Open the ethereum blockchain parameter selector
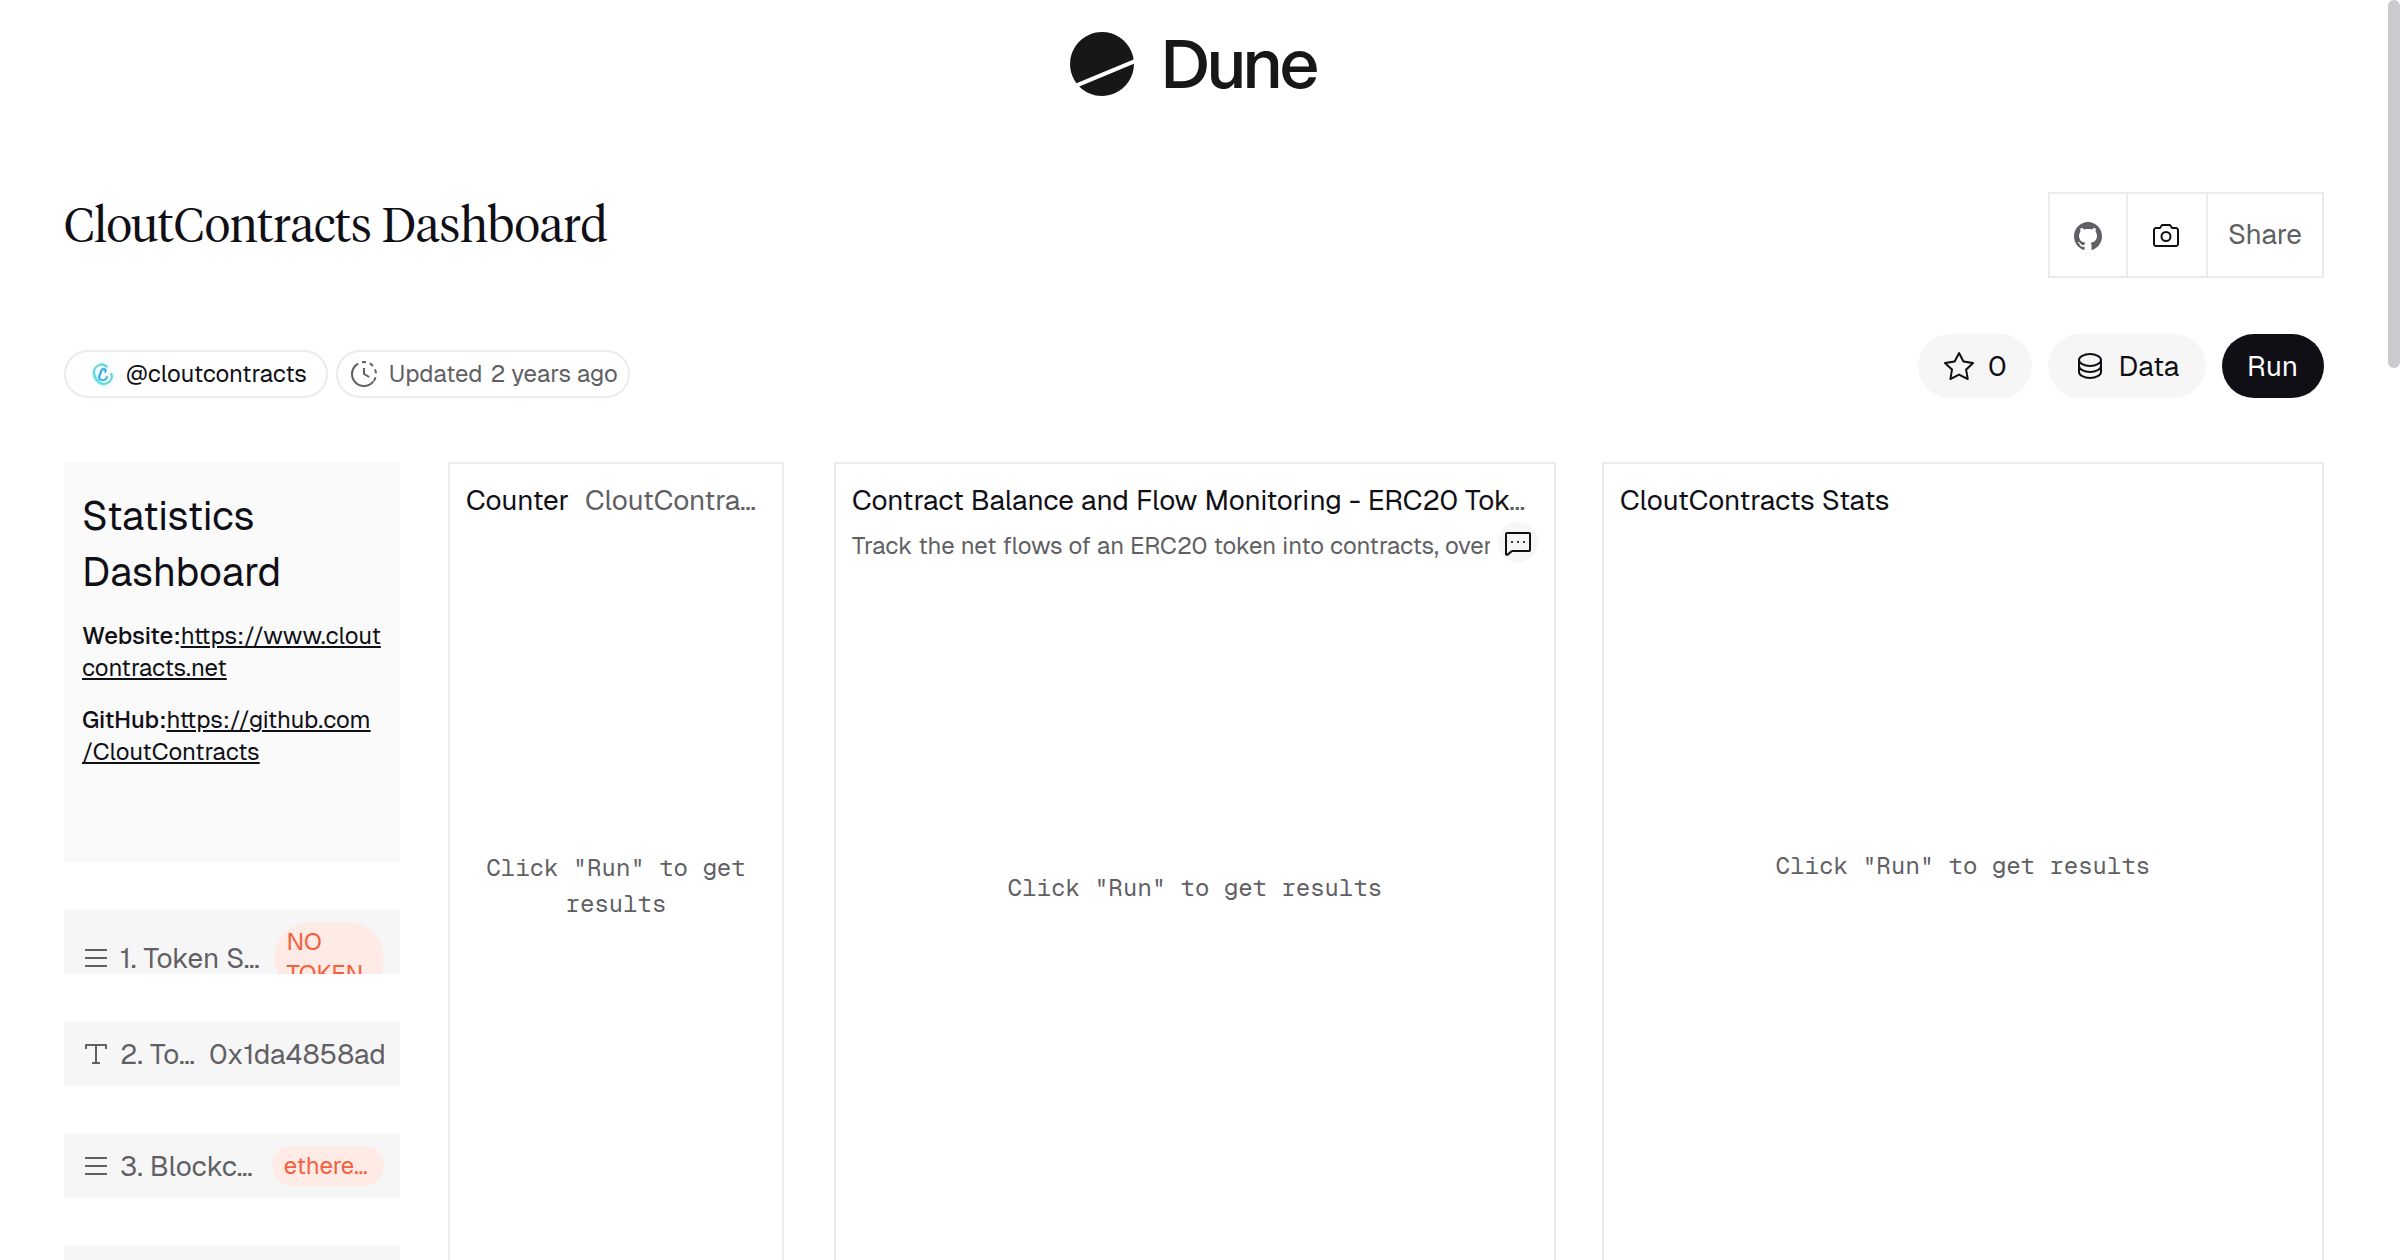 (326, 1166)
